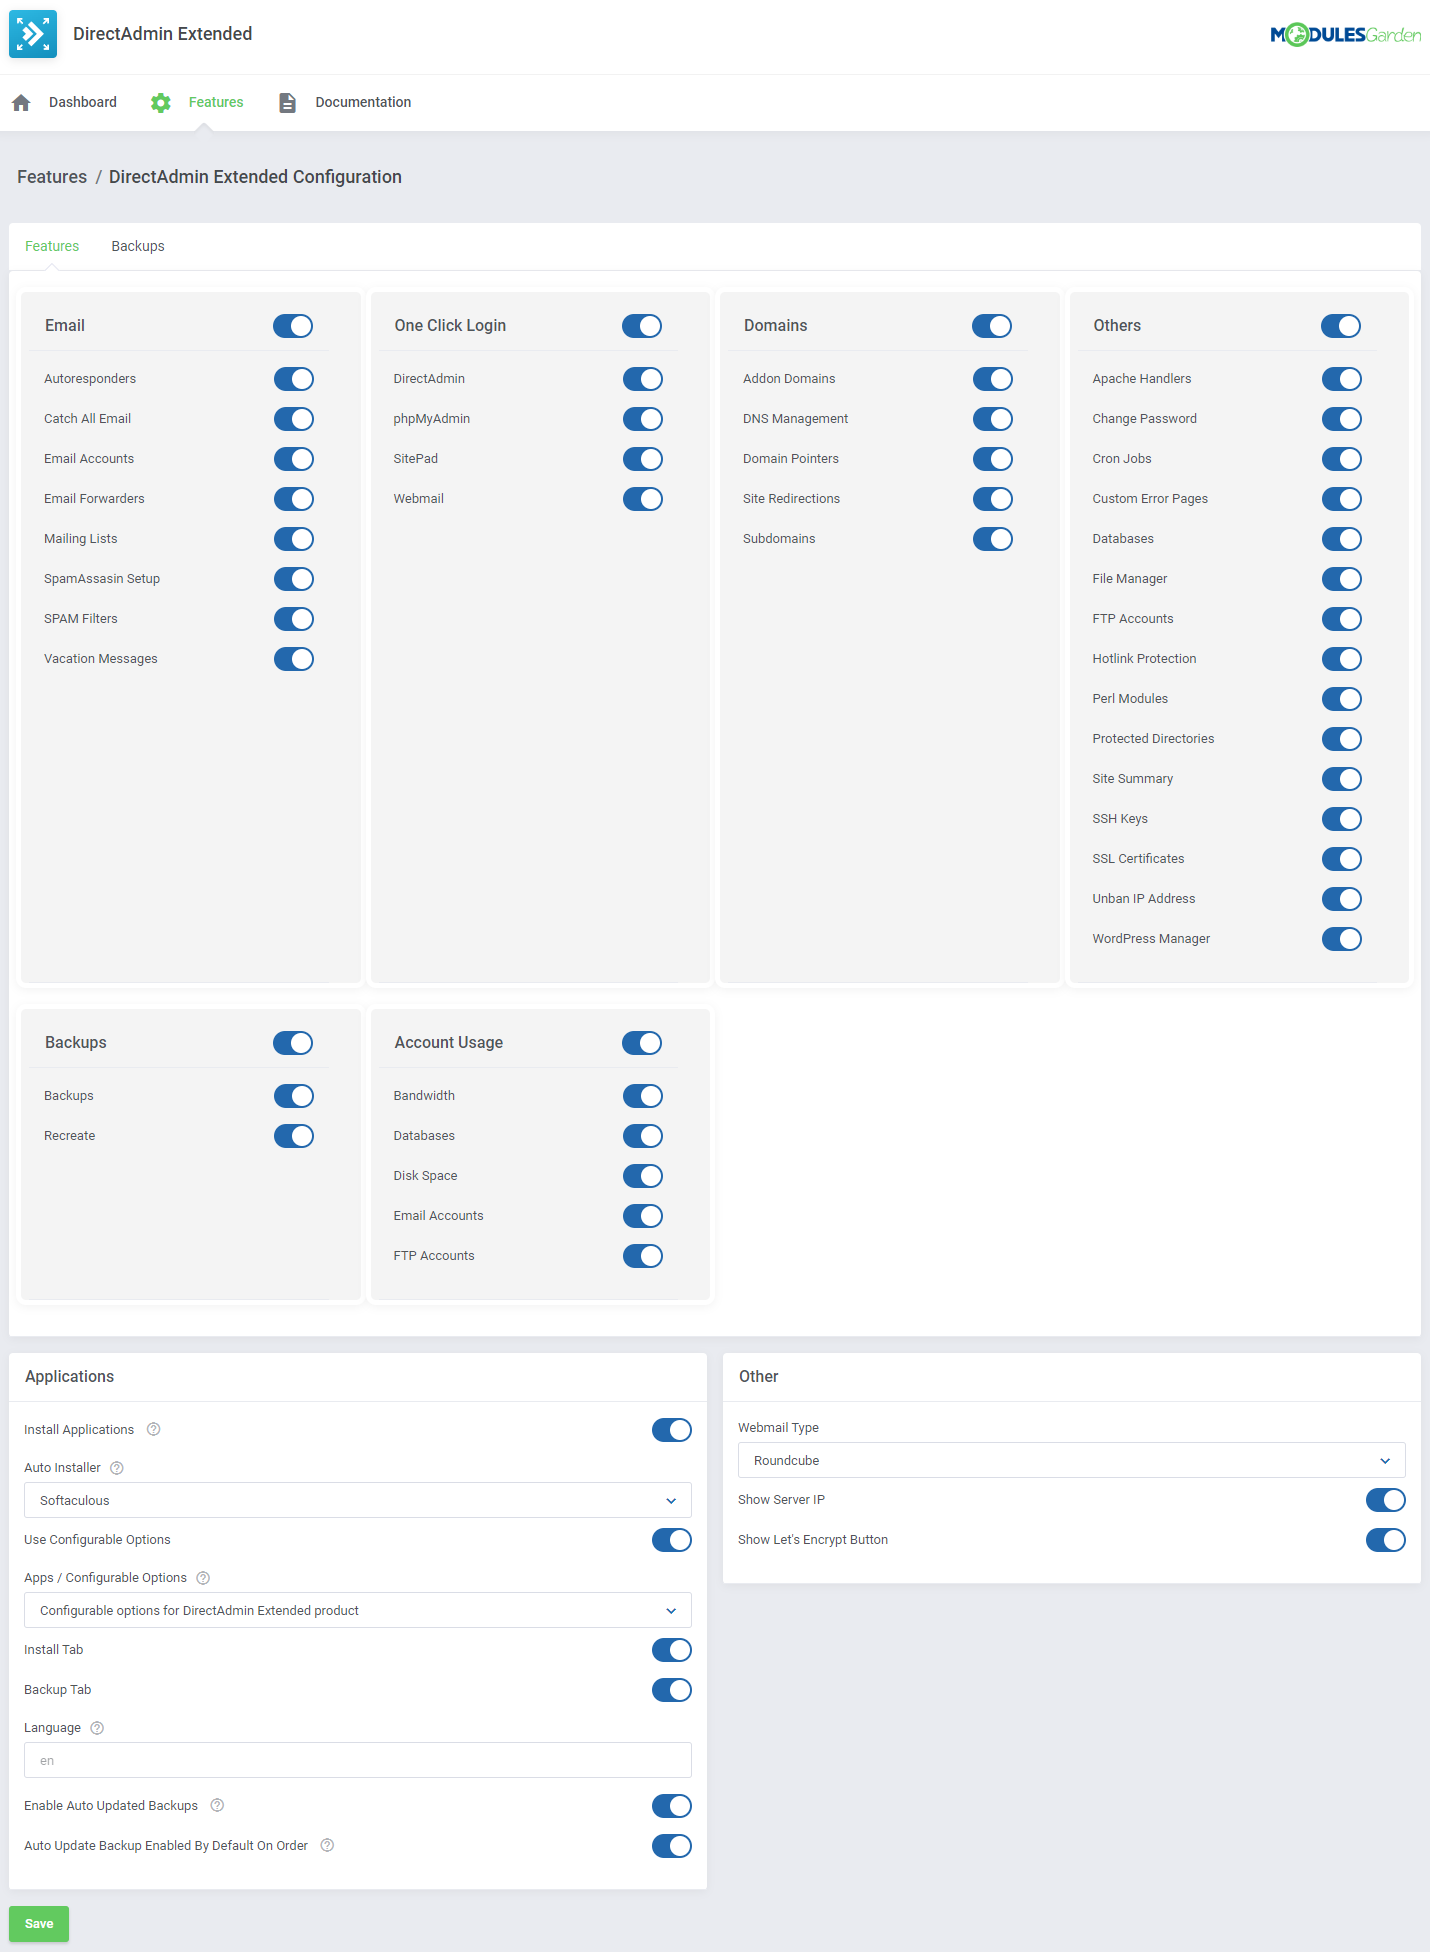Viewport: 1430px width, 1952px height.
Task: Toggle Backup Tab switch
Action: point(672,1690)
